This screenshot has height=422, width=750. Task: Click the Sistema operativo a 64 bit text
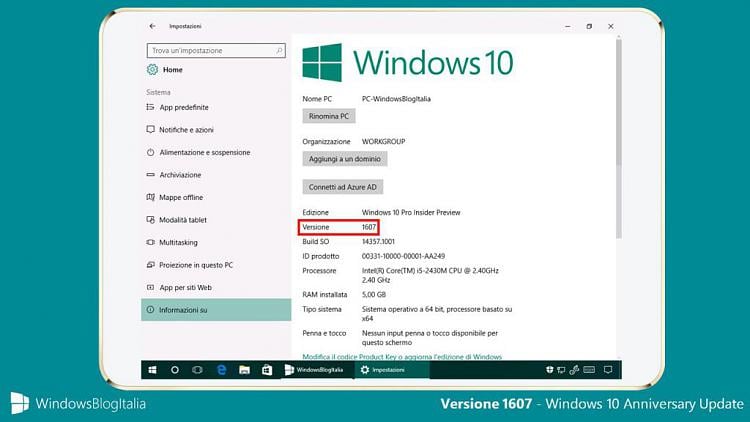[437, 314]
